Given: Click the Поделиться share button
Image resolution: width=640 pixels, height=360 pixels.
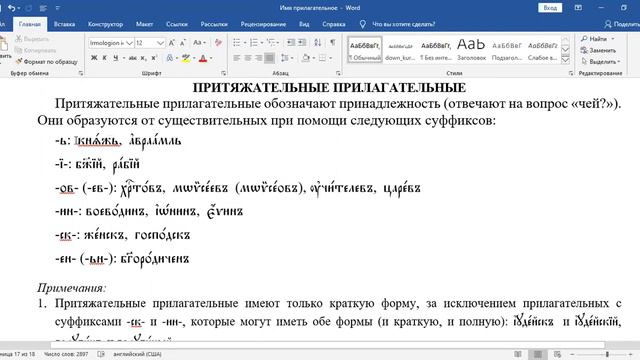Looking at the screenshot, I should click(621, 24).
